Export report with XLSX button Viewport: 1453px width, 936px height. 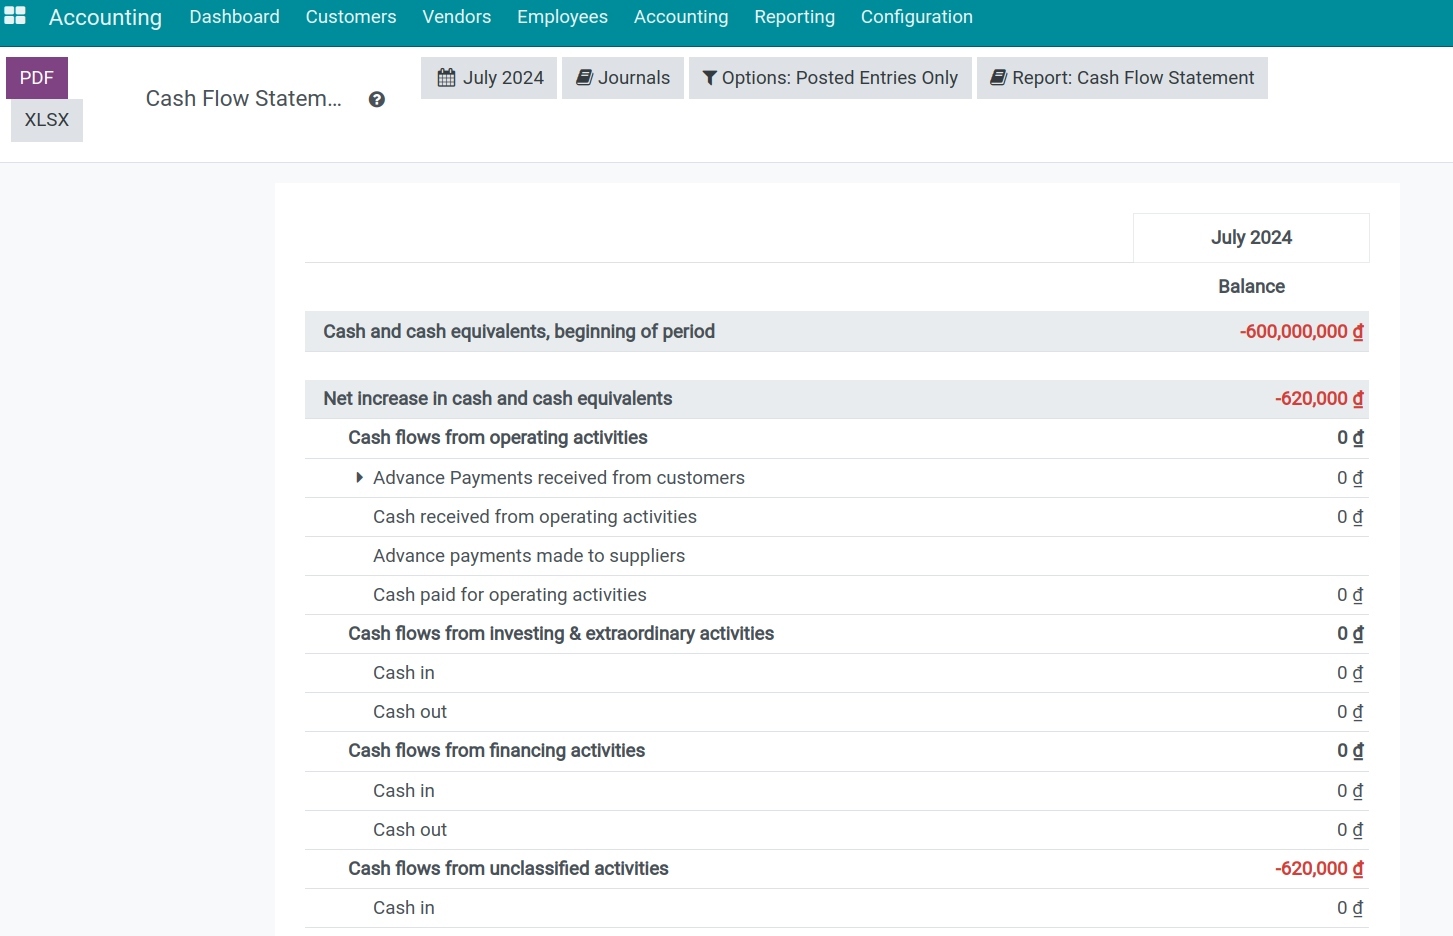pos(47,120)
